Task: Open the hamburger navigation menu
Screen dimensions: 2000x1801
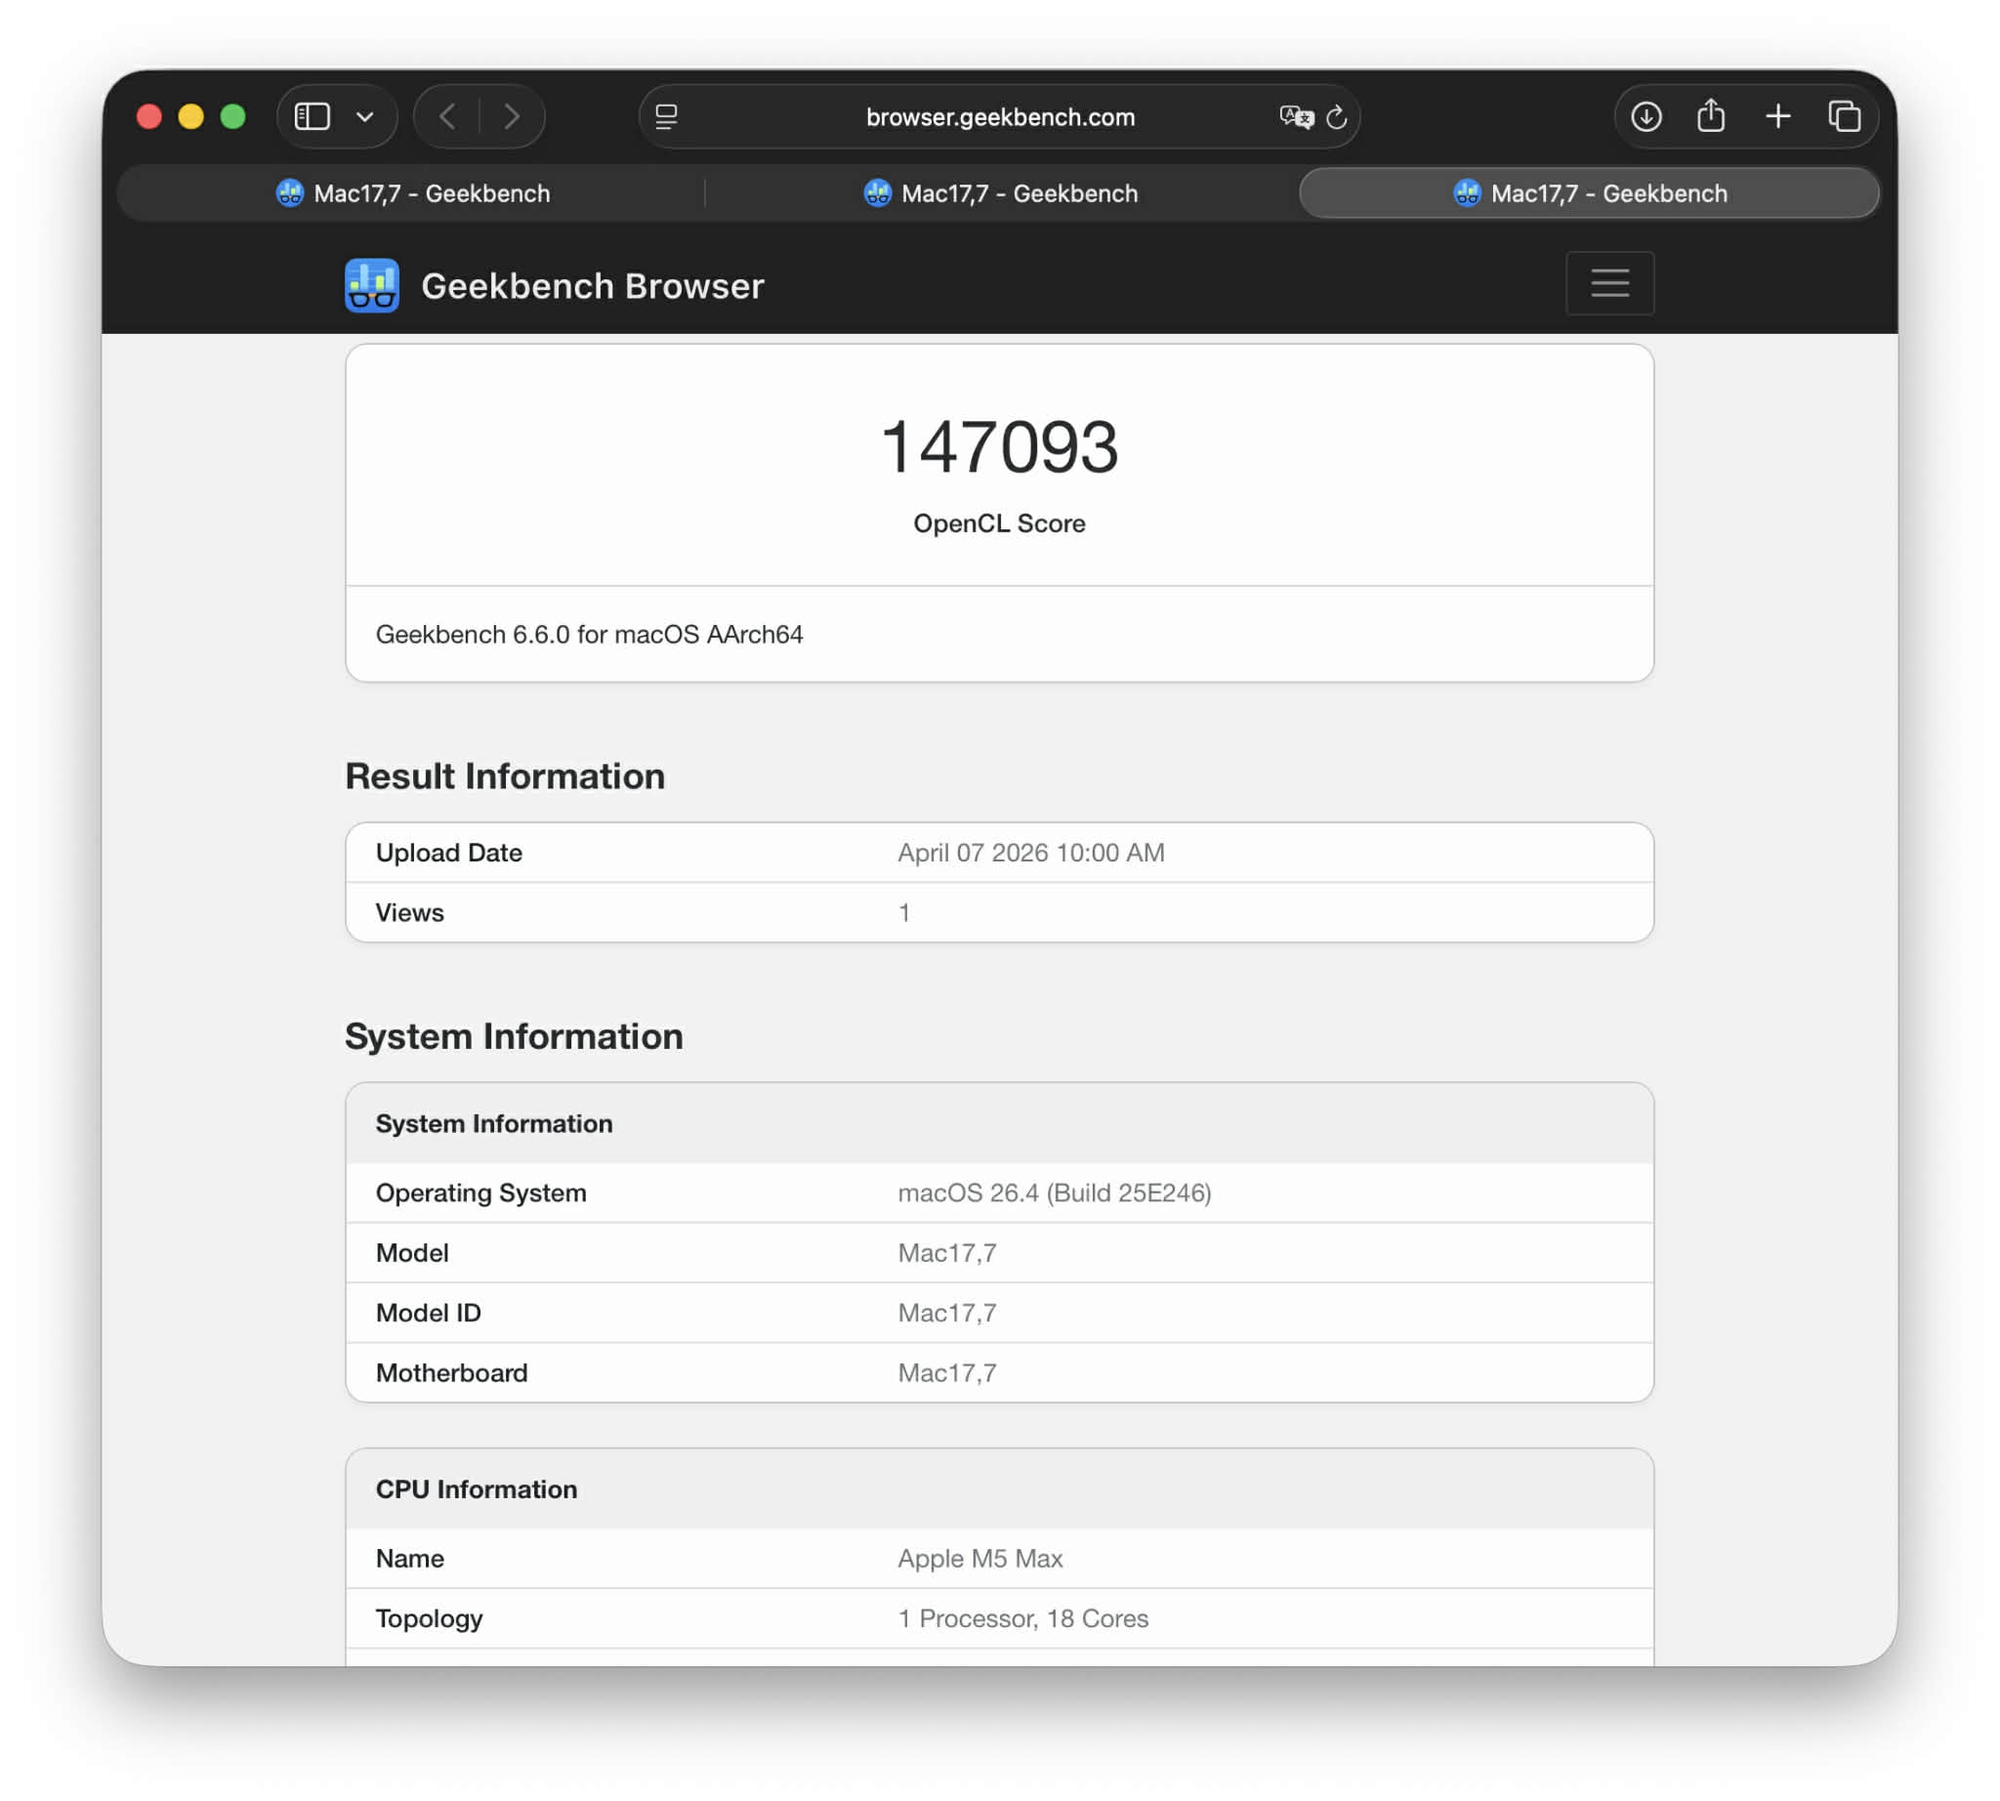Action: (1609, 284)
